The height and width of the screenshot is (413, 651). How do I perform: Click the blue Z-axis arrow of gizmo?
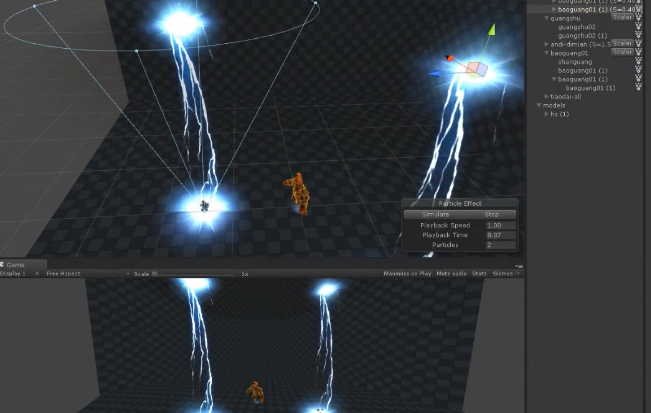point(434,73)
